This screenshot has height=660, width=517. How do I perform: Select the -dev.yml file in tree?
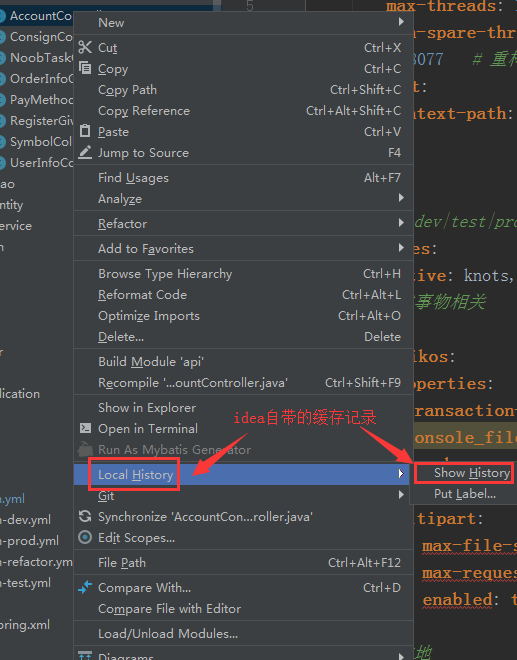pos(25,519)
